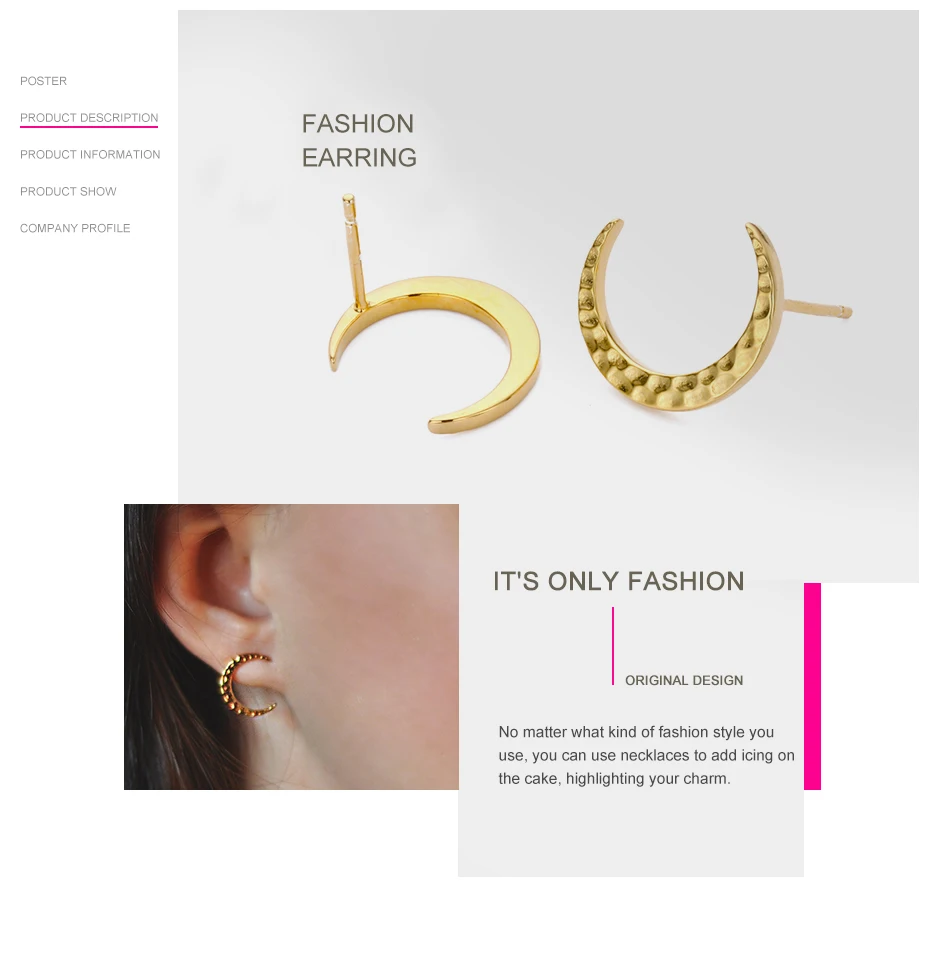
Task: Click the FASHION EARRING heading
Action: point(359,141)
